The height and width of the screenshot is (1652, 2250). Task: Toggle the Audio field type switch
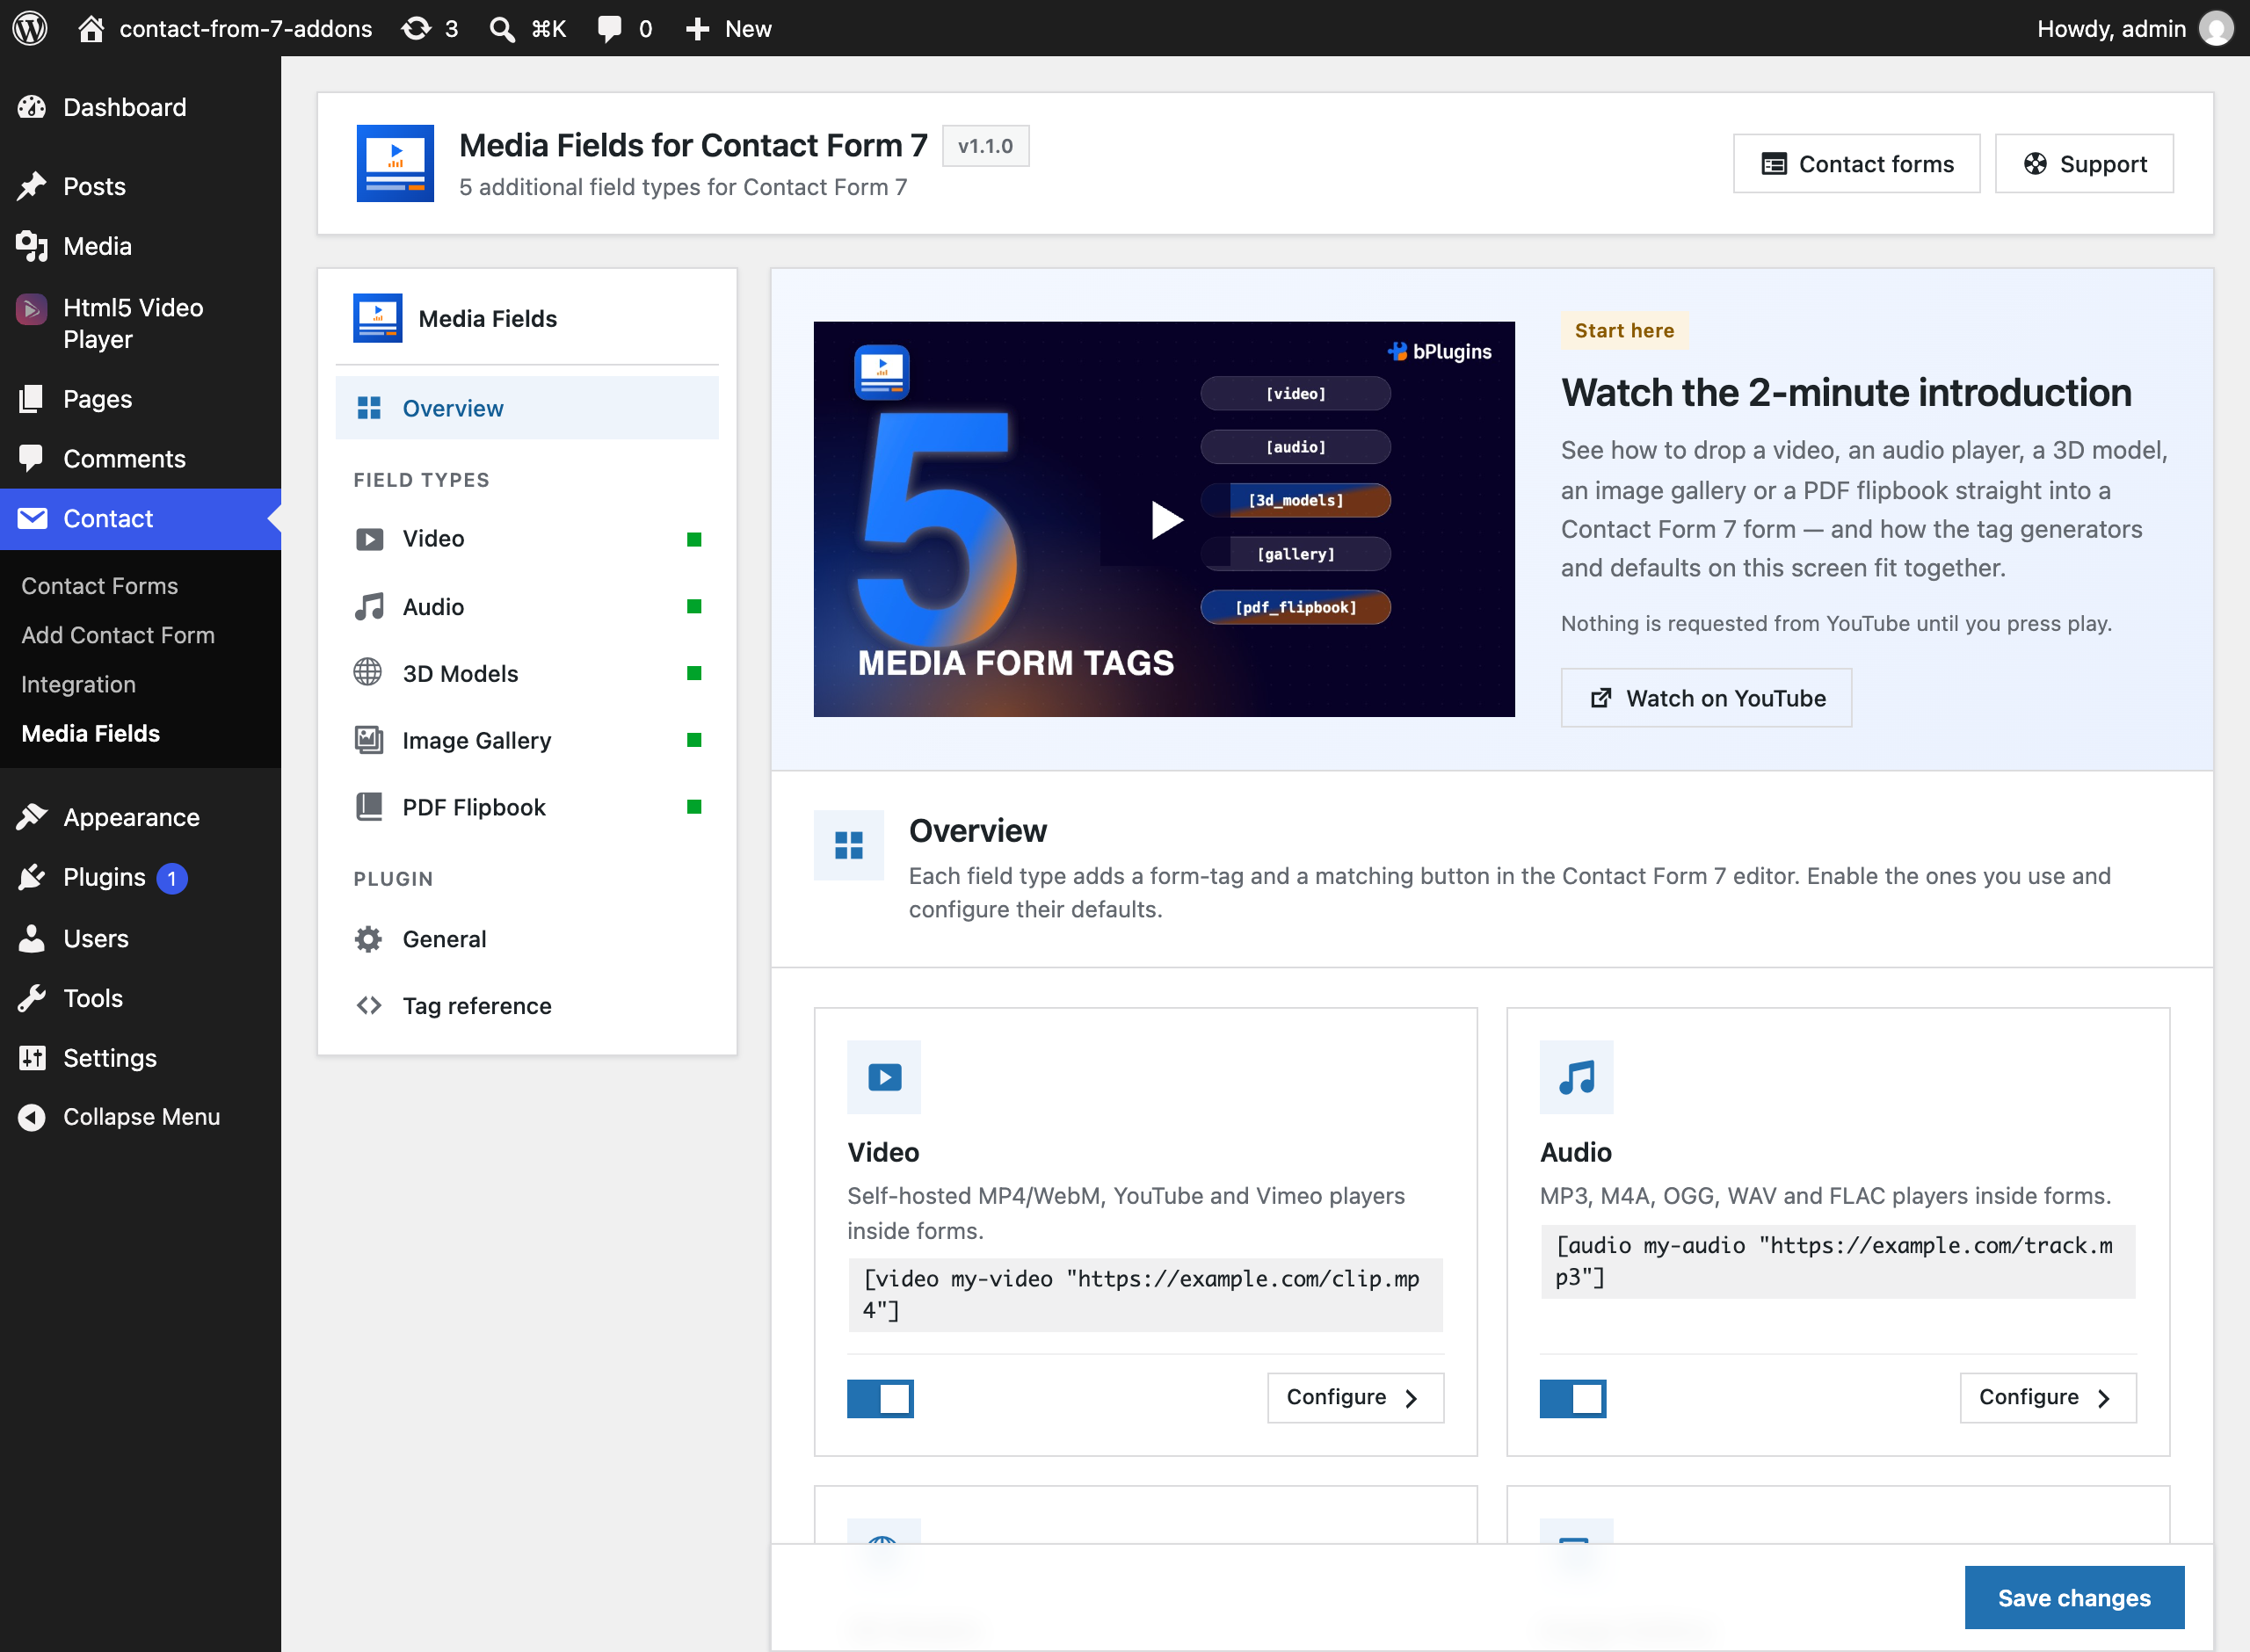[1573, 1399]
